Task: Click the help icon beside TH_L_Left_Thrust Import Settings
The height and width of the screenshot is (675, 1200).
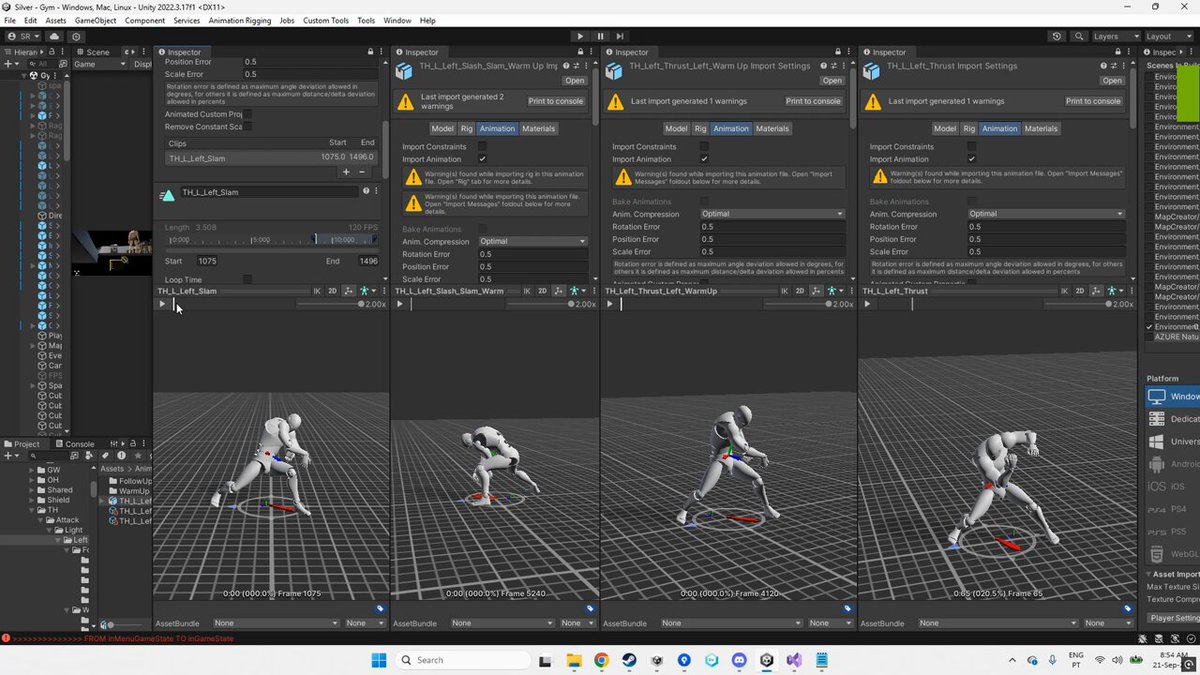Action: pos(1105,66)
